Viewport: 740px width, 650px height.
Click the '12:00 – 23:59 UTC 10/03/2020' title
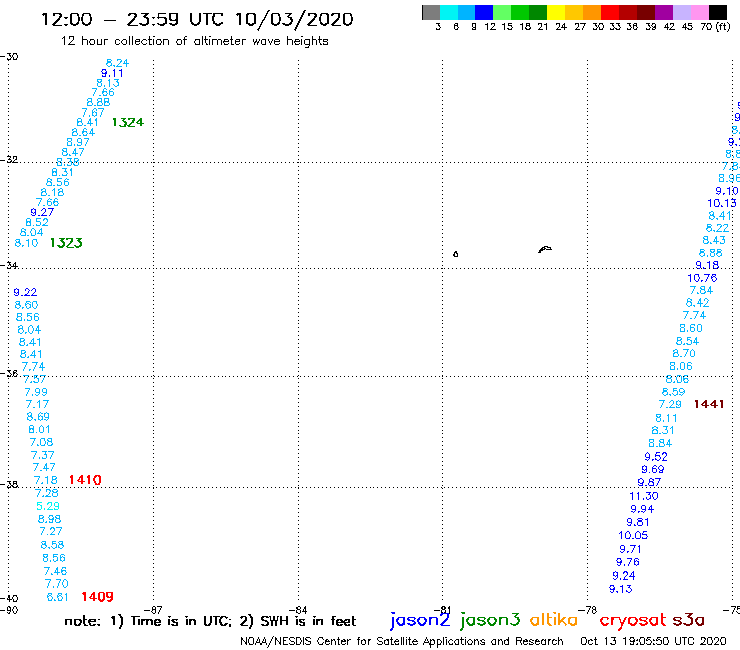(197, 19)
